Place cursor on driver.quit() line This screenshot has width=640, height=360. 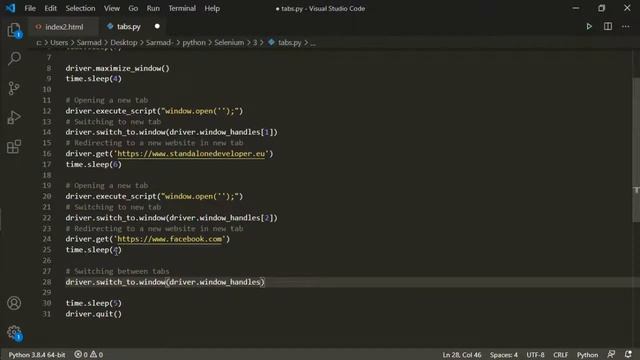point(93,314)
